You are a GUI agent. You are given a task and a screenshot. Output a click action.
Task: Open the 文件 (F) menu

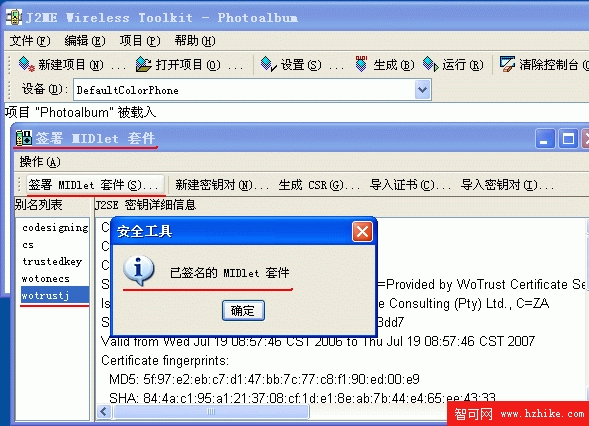click(30, 41)
